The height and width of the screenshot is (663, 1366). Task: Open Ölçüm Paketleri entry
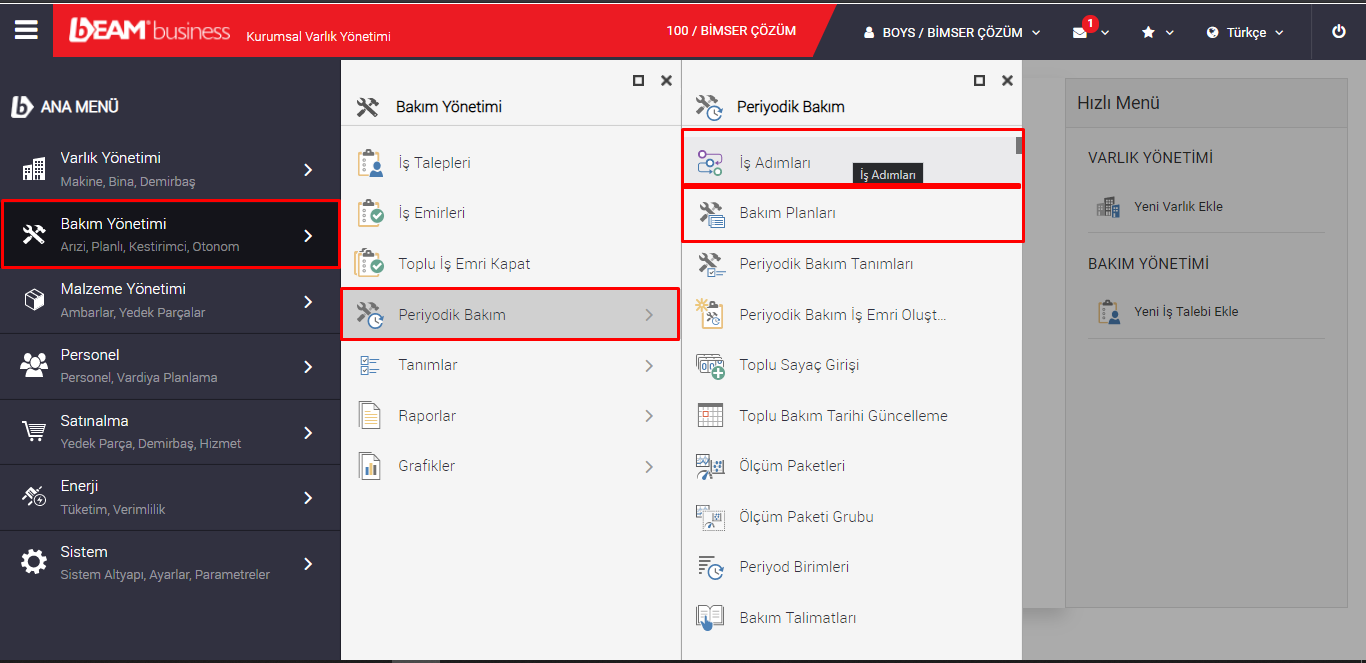coord(850,466)
